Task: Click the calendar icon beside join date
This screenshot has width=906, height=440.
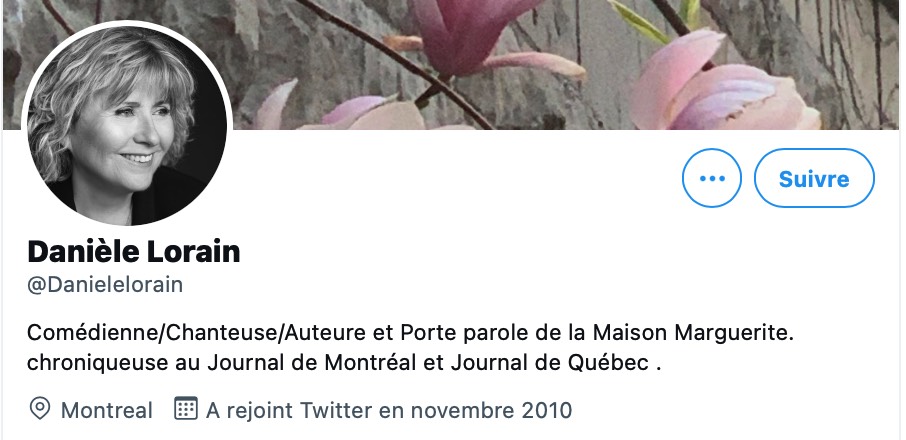Action: (x=185, y=408)
